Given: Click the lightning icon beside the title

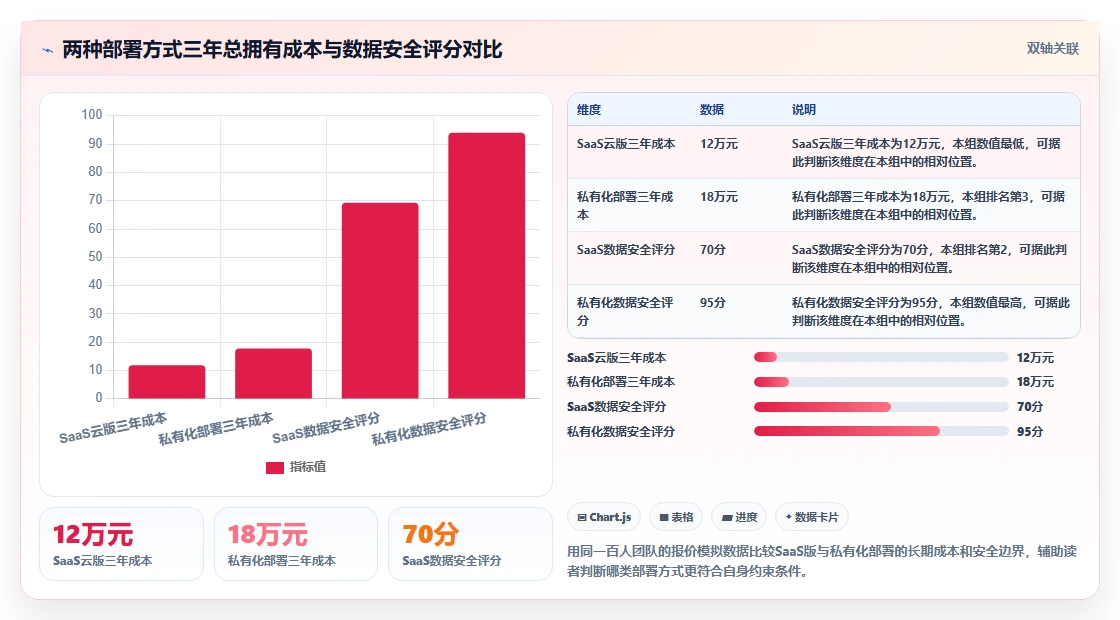Looking at the screenshot, I should click(x=48, y=50).
